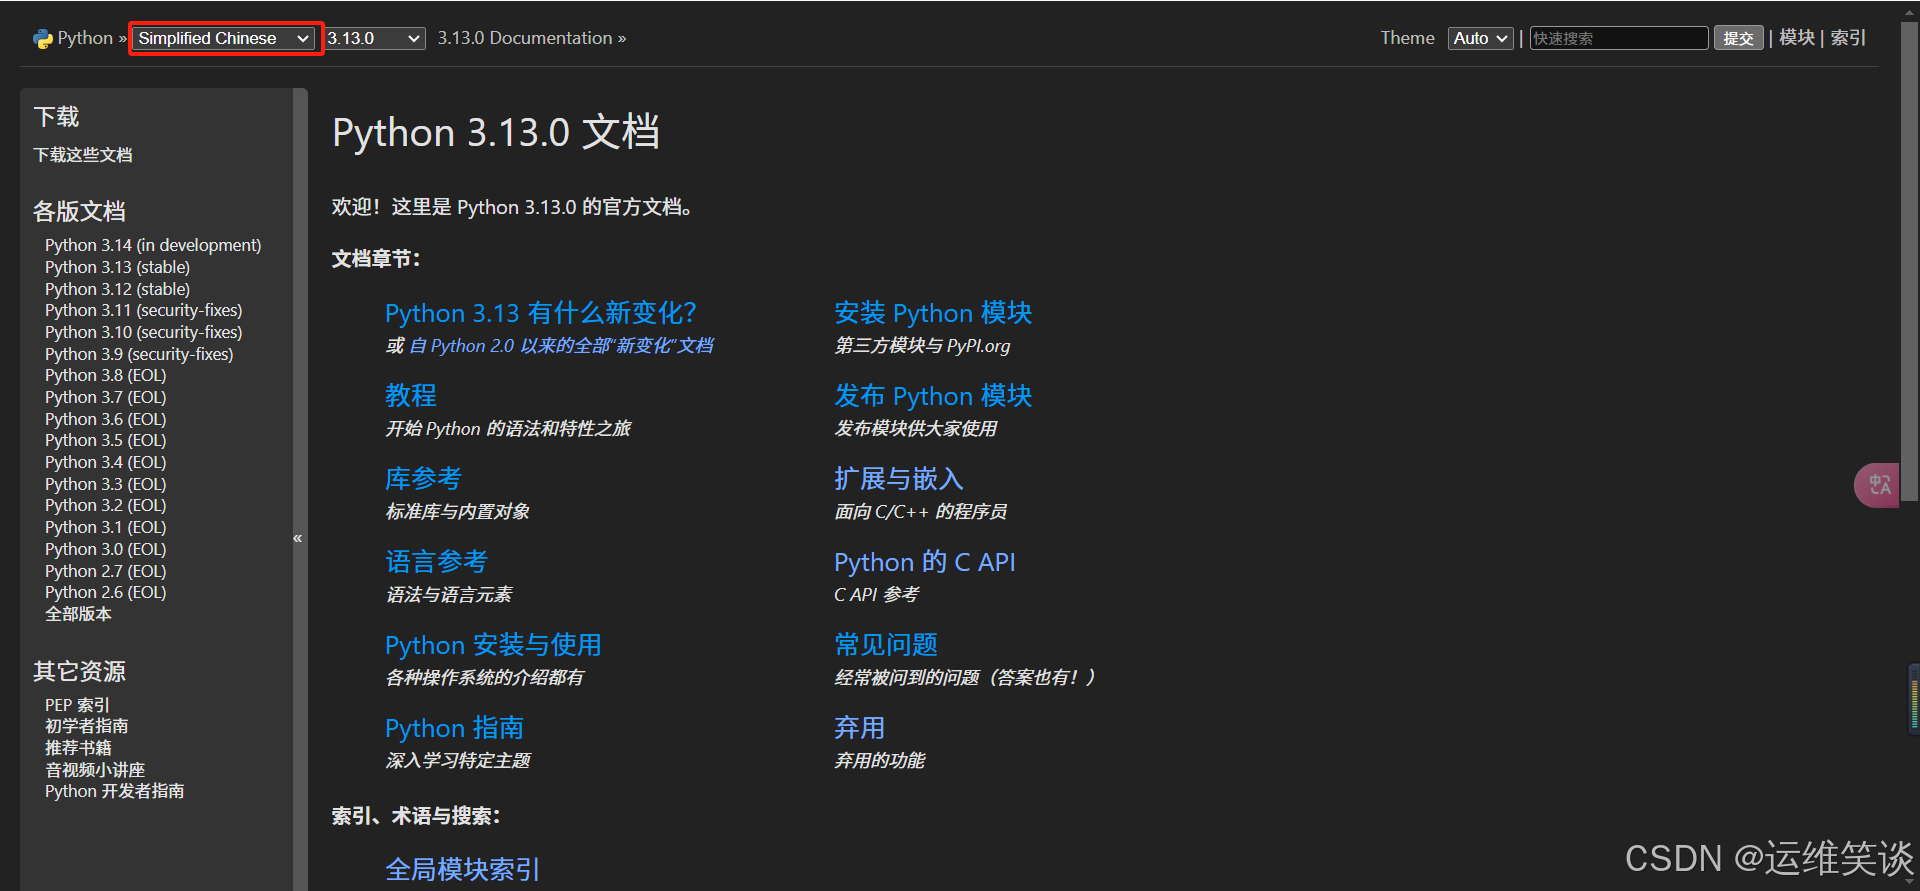Open the Theme Auto dropdown
Screen dimensions: 1920x891
[1480, 38]
